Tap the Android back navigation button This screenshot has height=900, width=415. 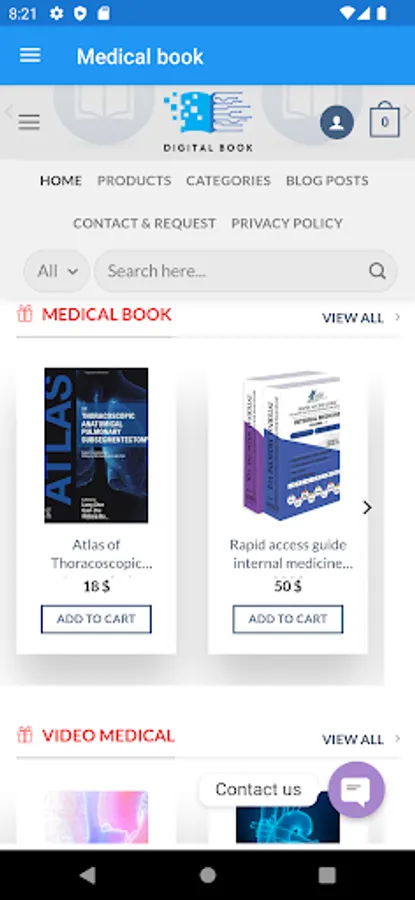point(87,875)
